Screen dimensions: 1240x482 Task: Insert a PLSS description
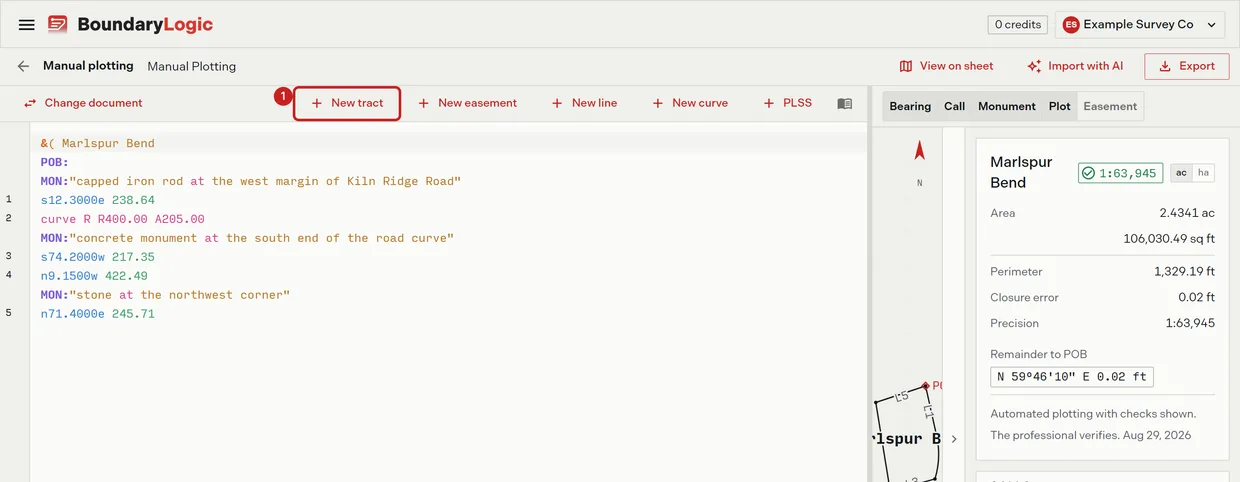coord(788,103)
